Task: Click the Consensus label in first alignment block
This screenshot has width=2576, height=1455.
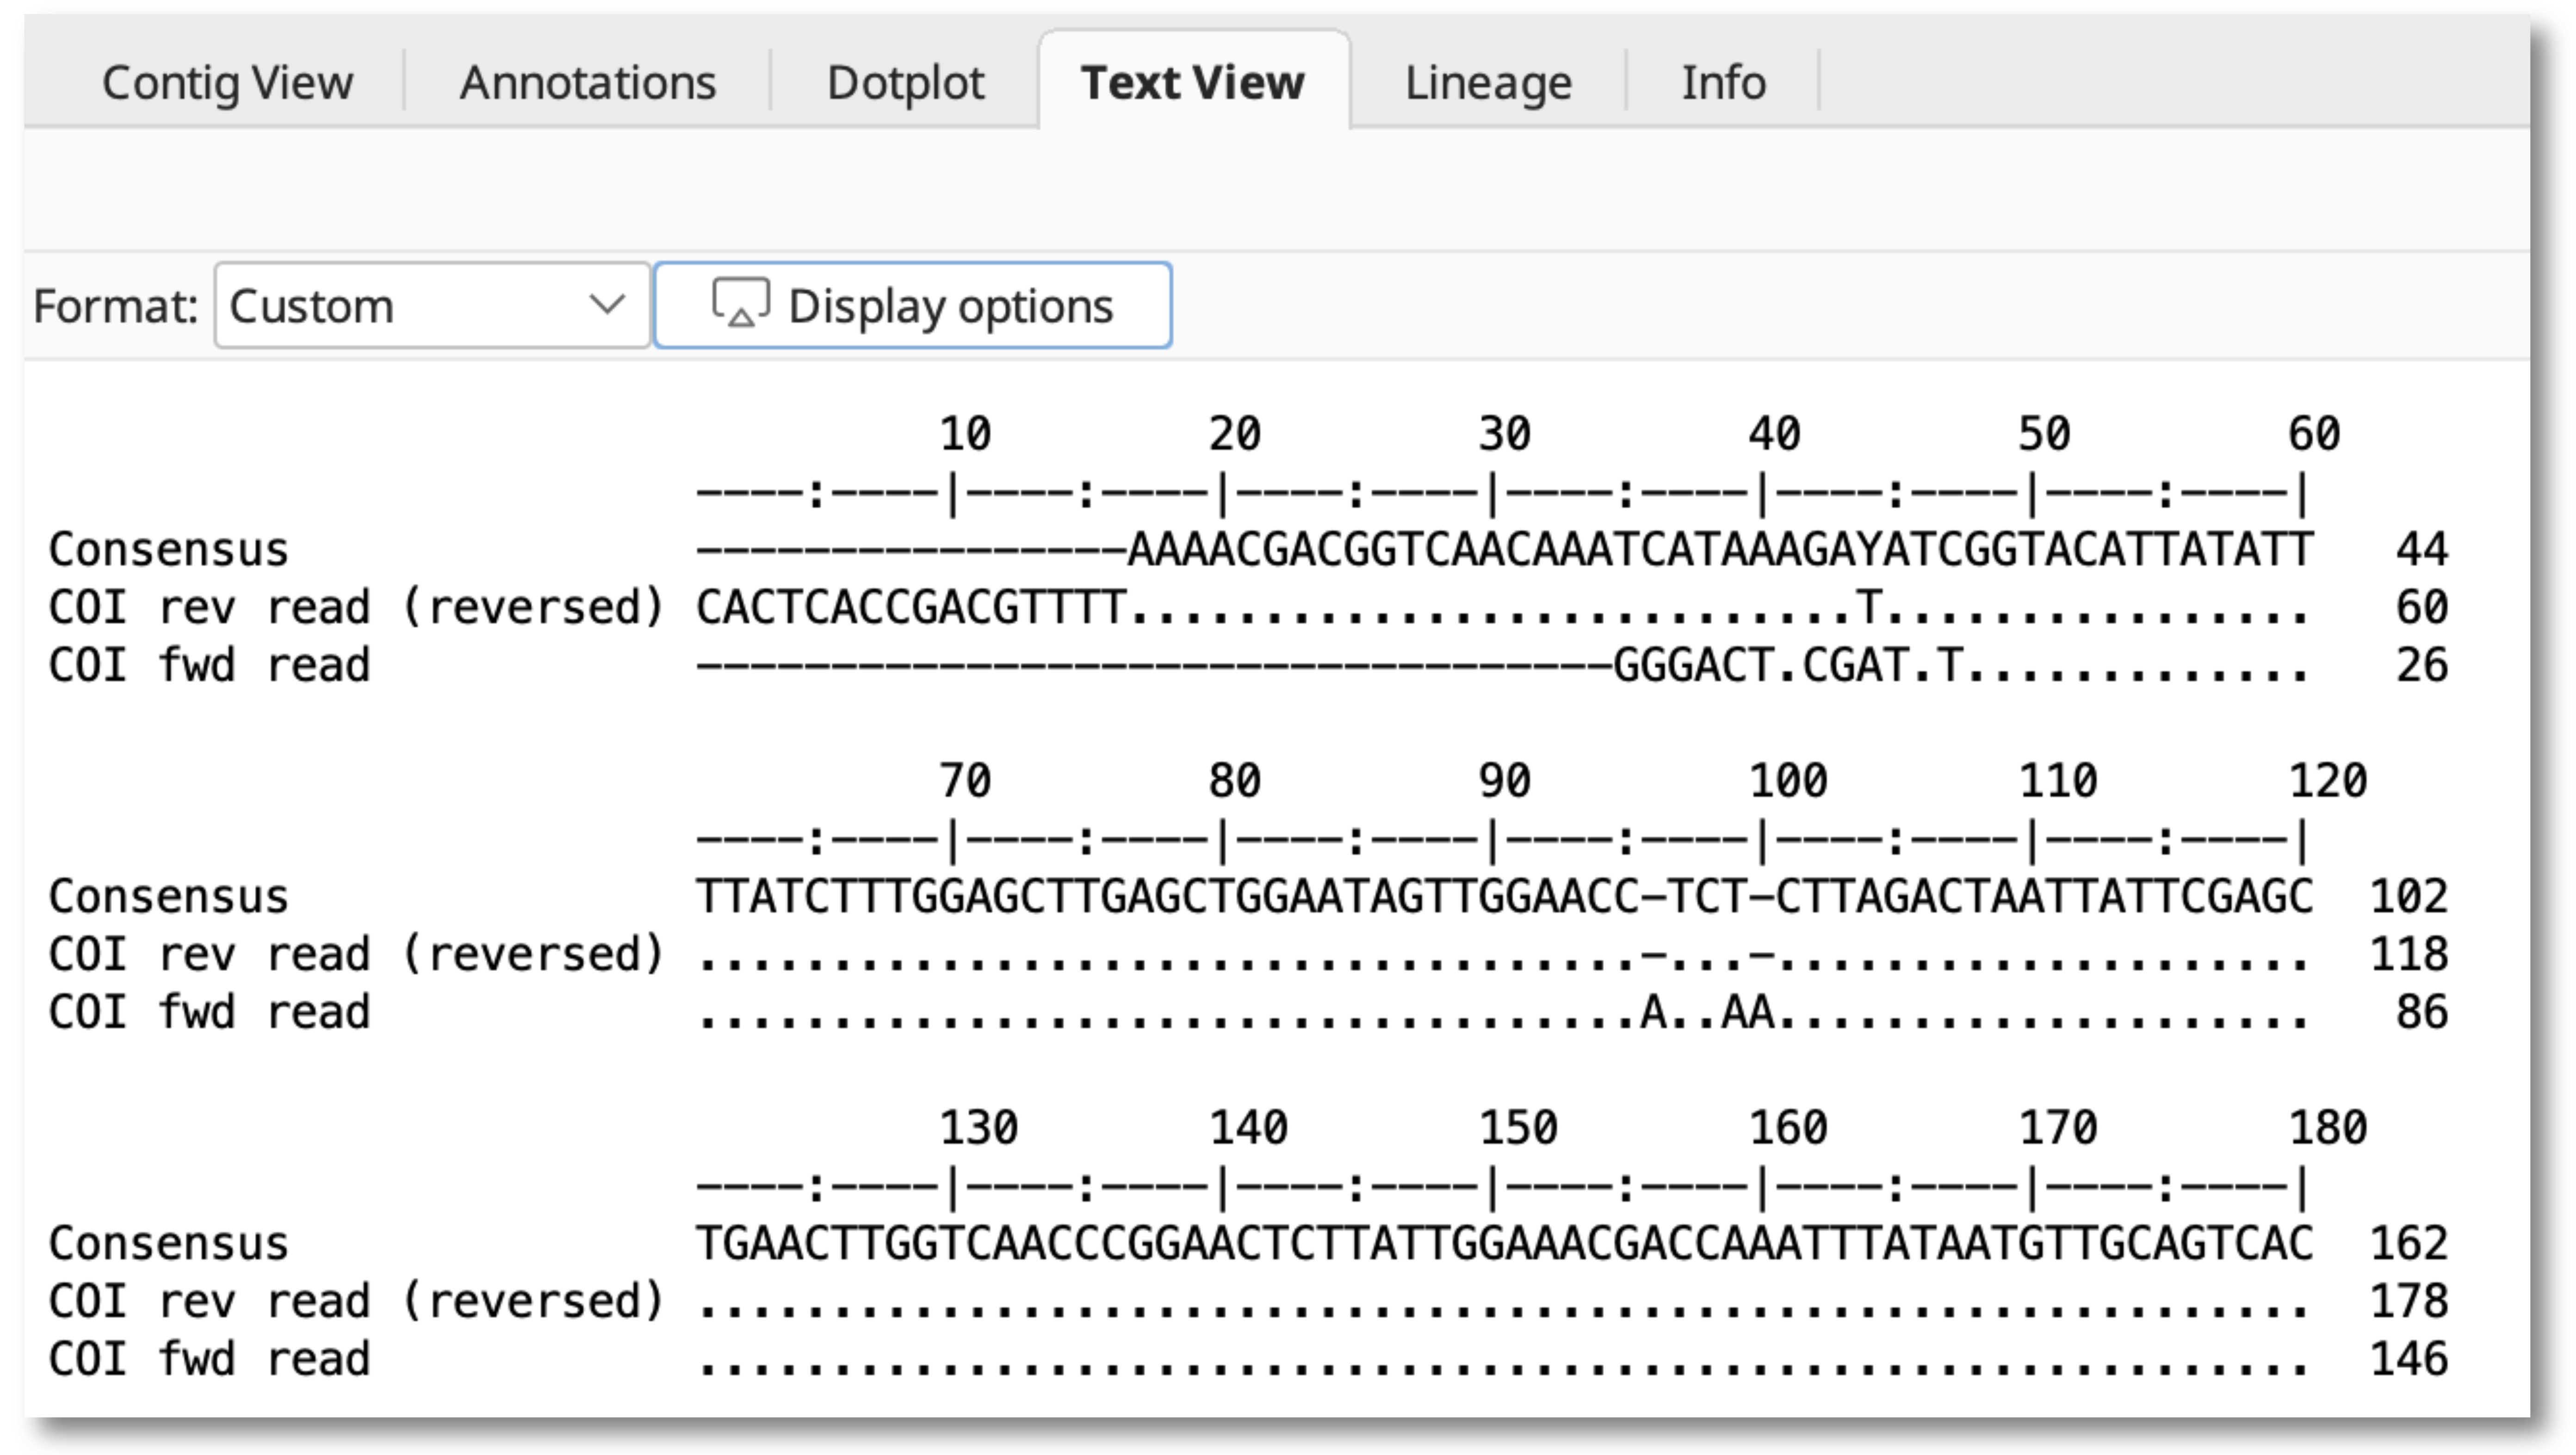Action: click(168, 550)
